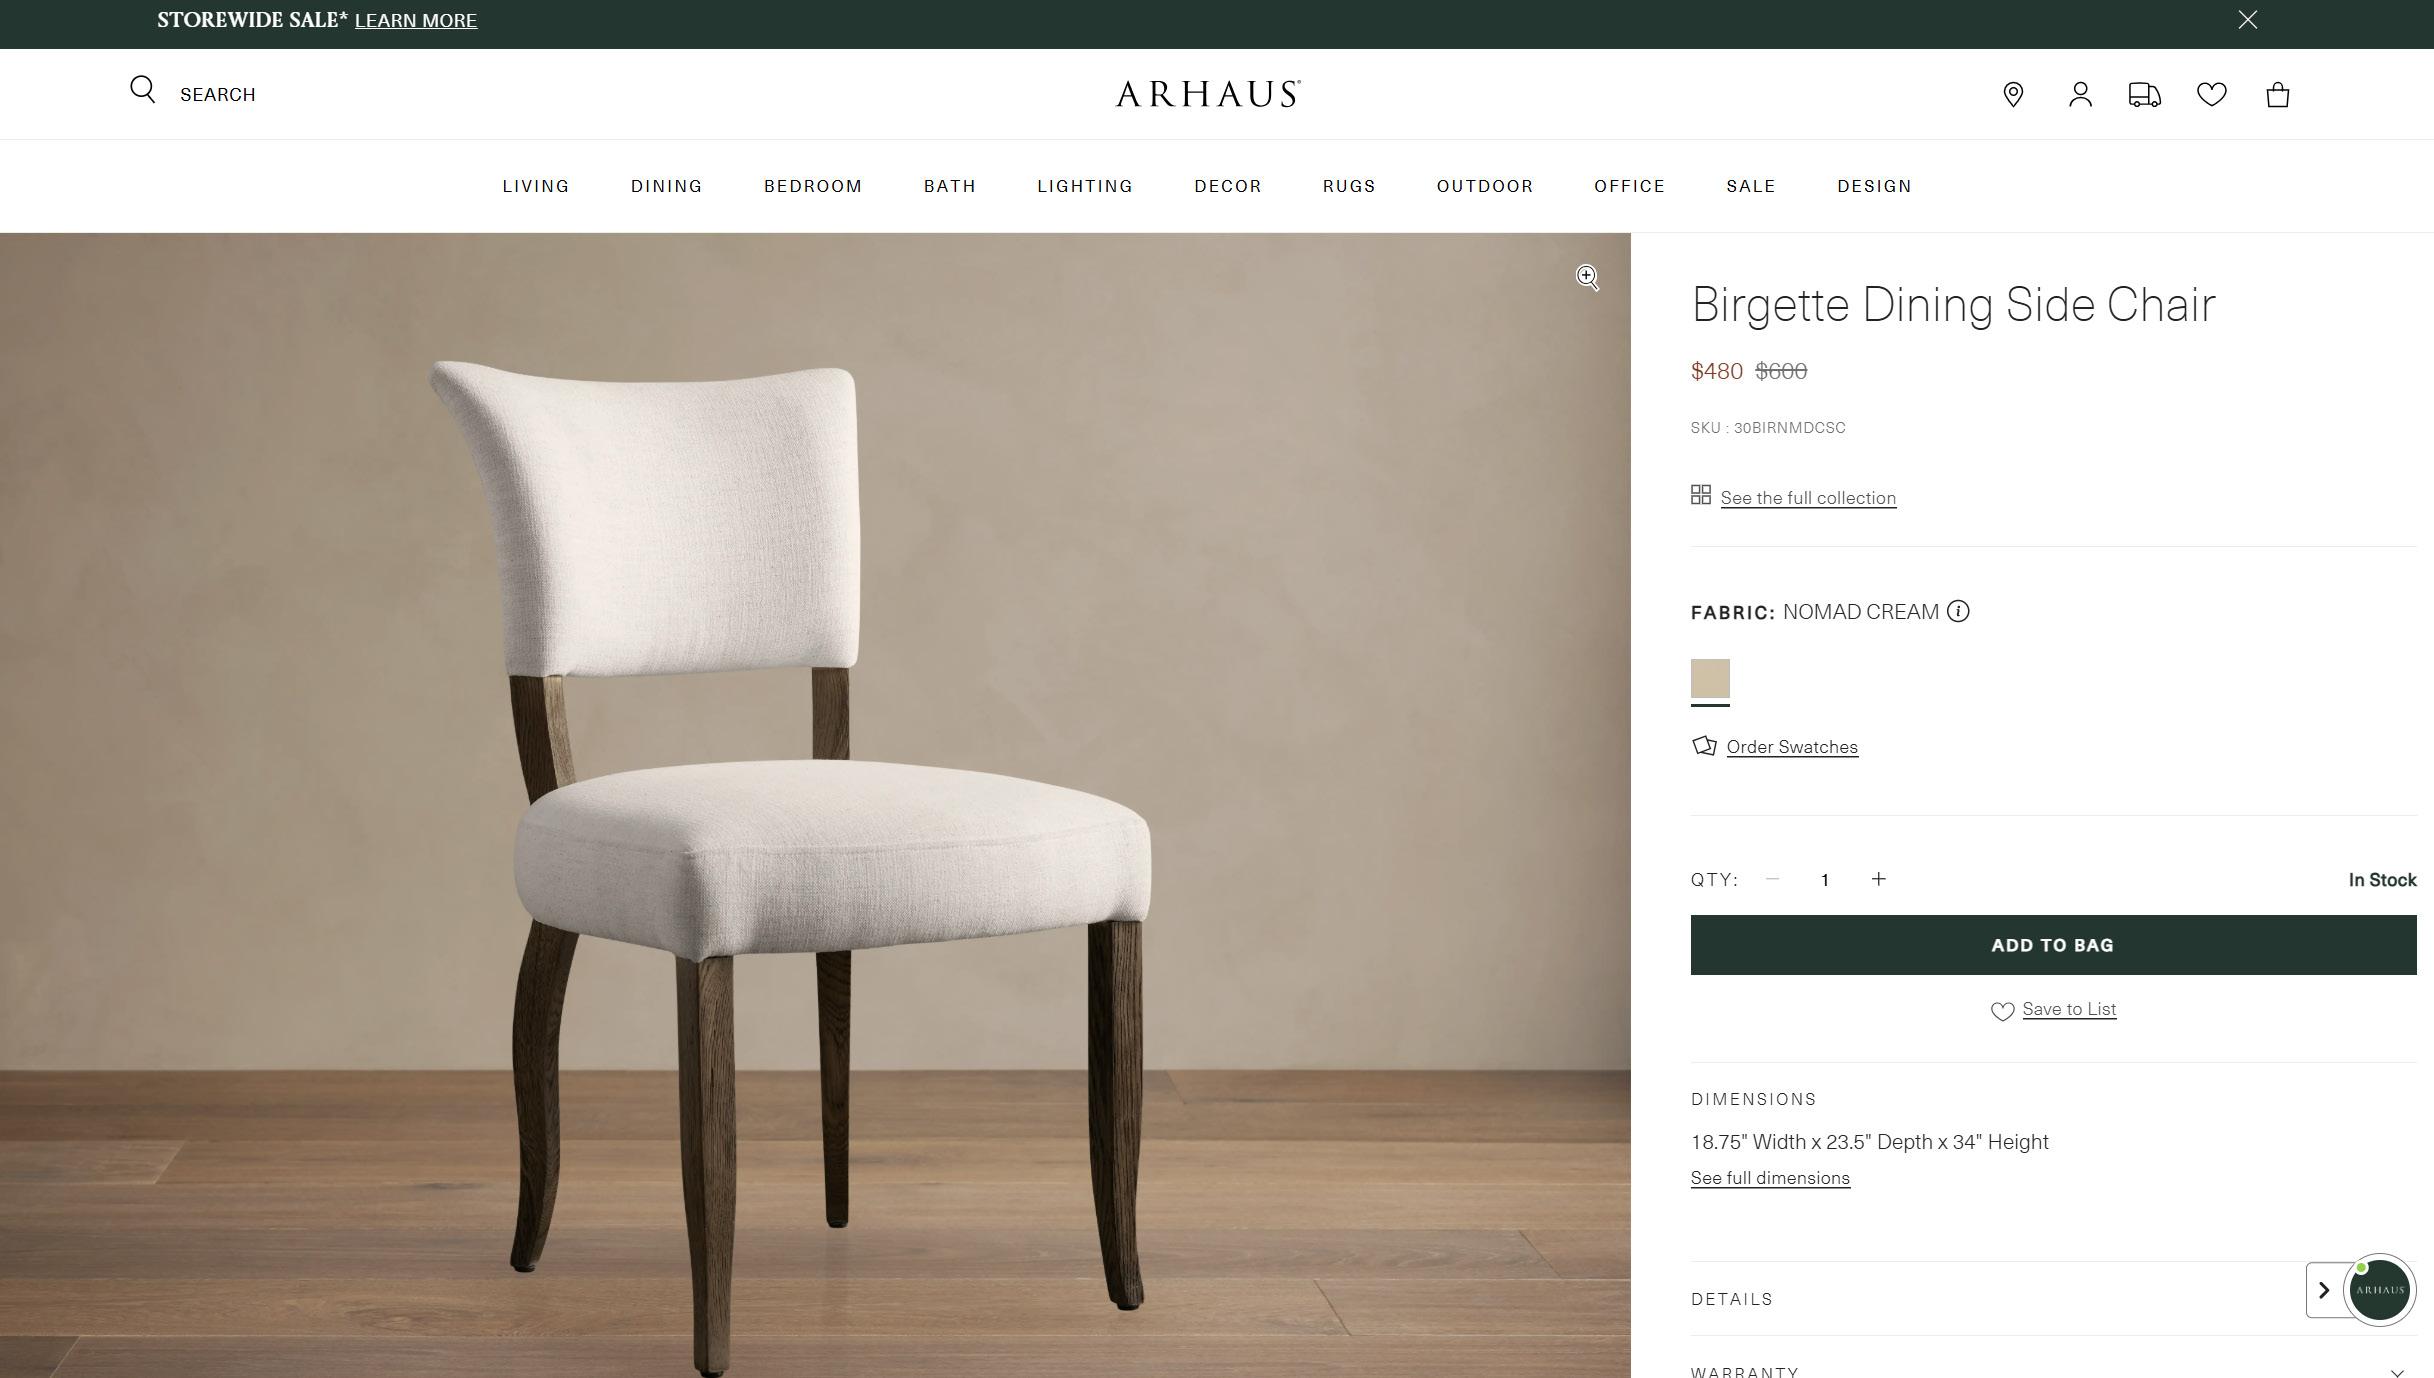Open the store locator pin icon
The image size is (2434, 1378).
(x=2013, y=95)
